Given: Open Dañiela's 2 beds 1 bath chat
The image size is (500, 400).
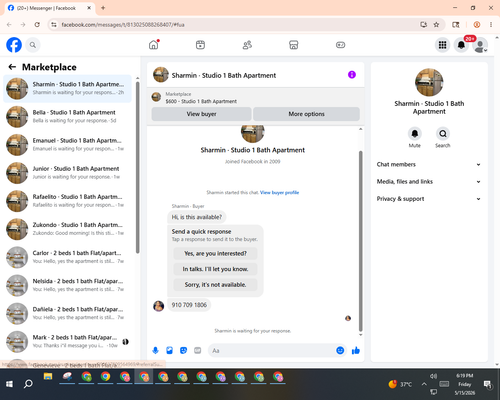Looking at the screenshot, I should (x=67, y=313).
